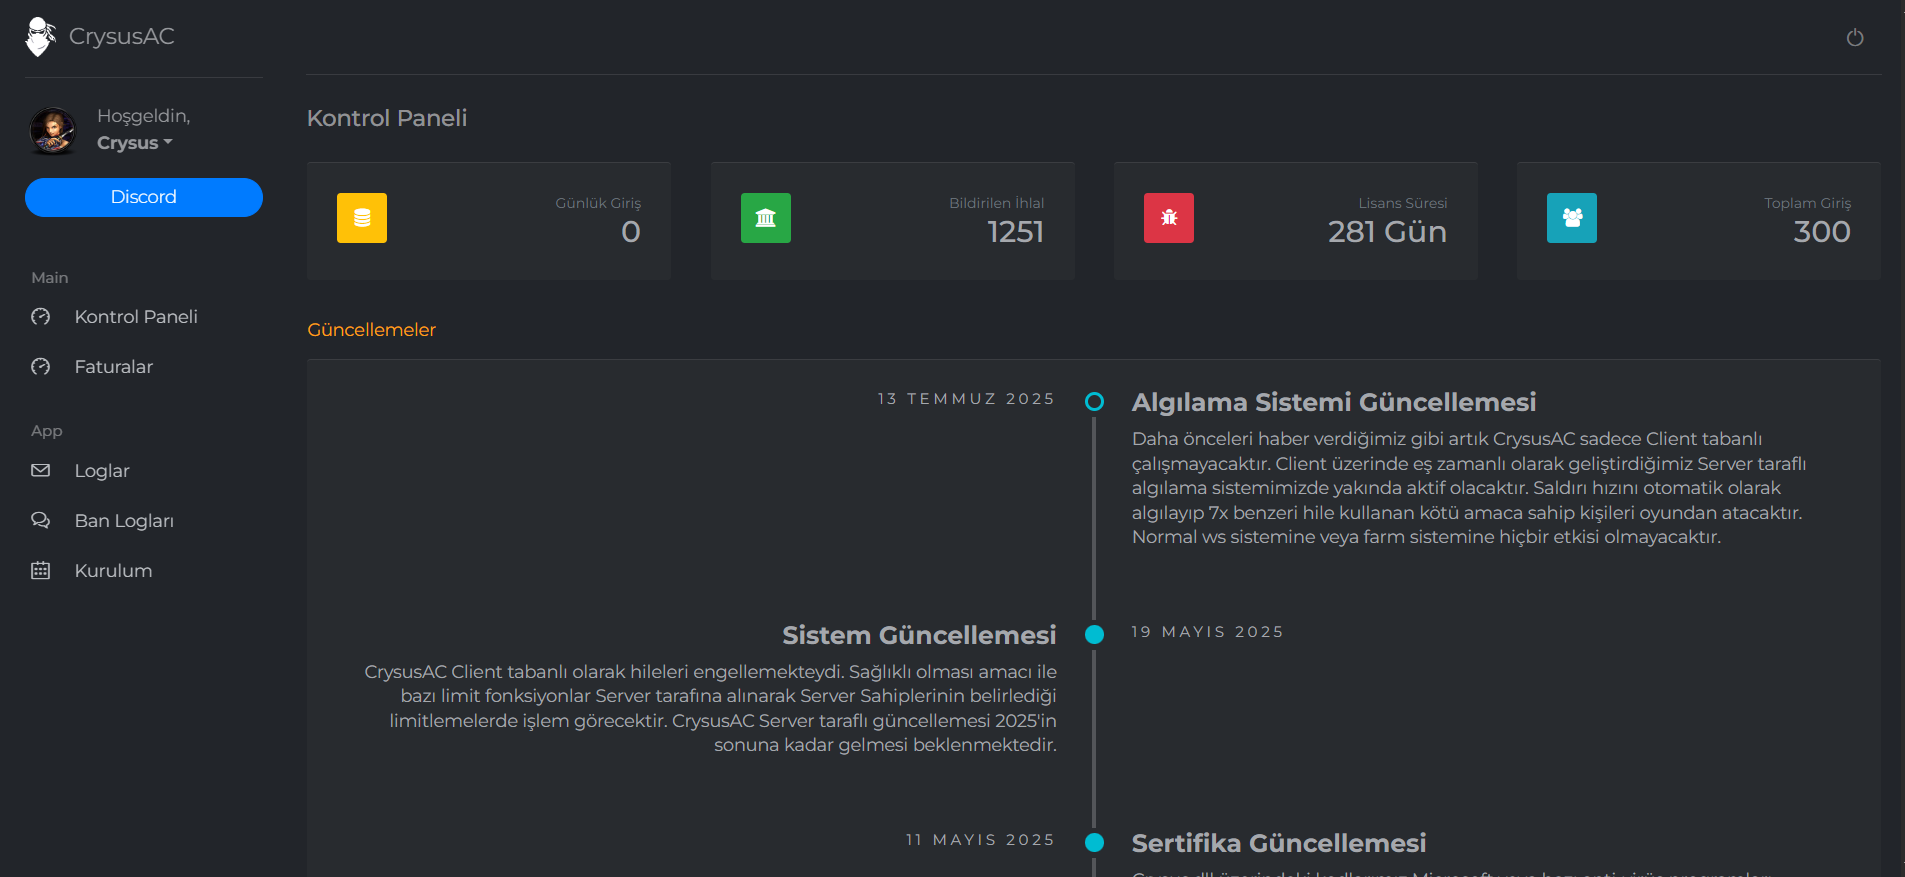Click the Algılama Sistemi Güncellemesi heading

point(1333,402)
